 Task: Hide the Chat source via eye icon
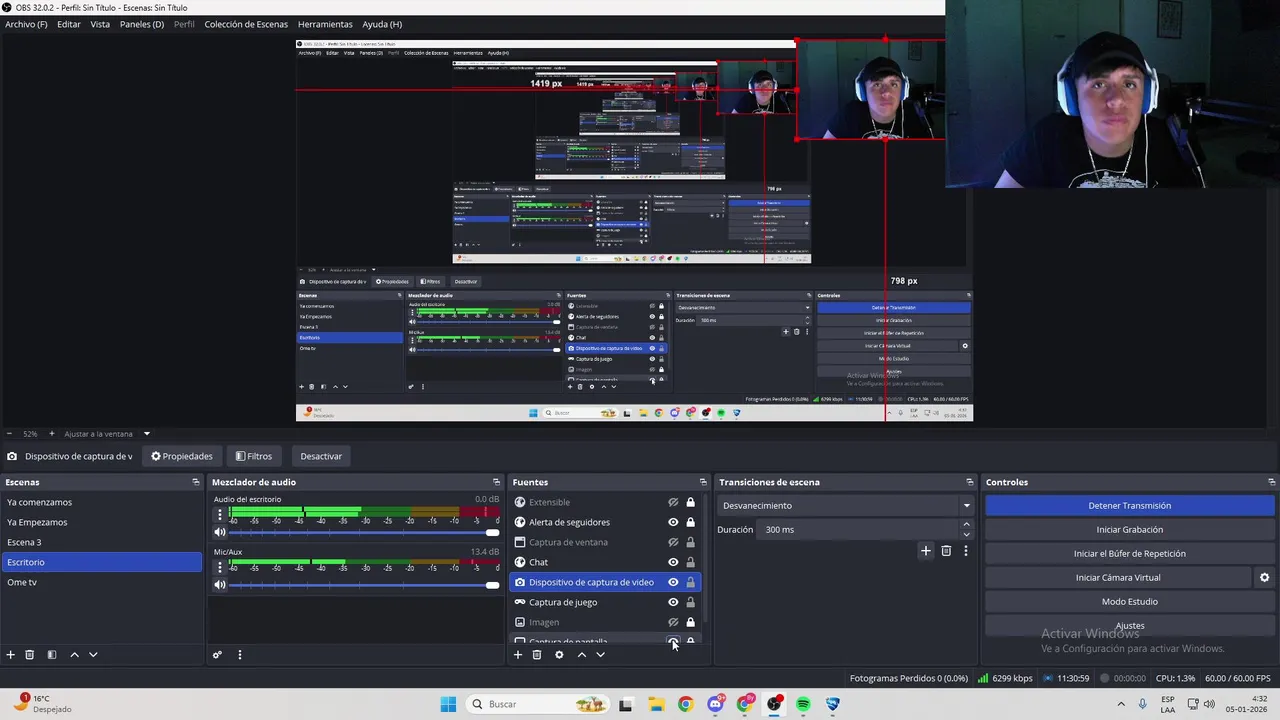[673, 562]
